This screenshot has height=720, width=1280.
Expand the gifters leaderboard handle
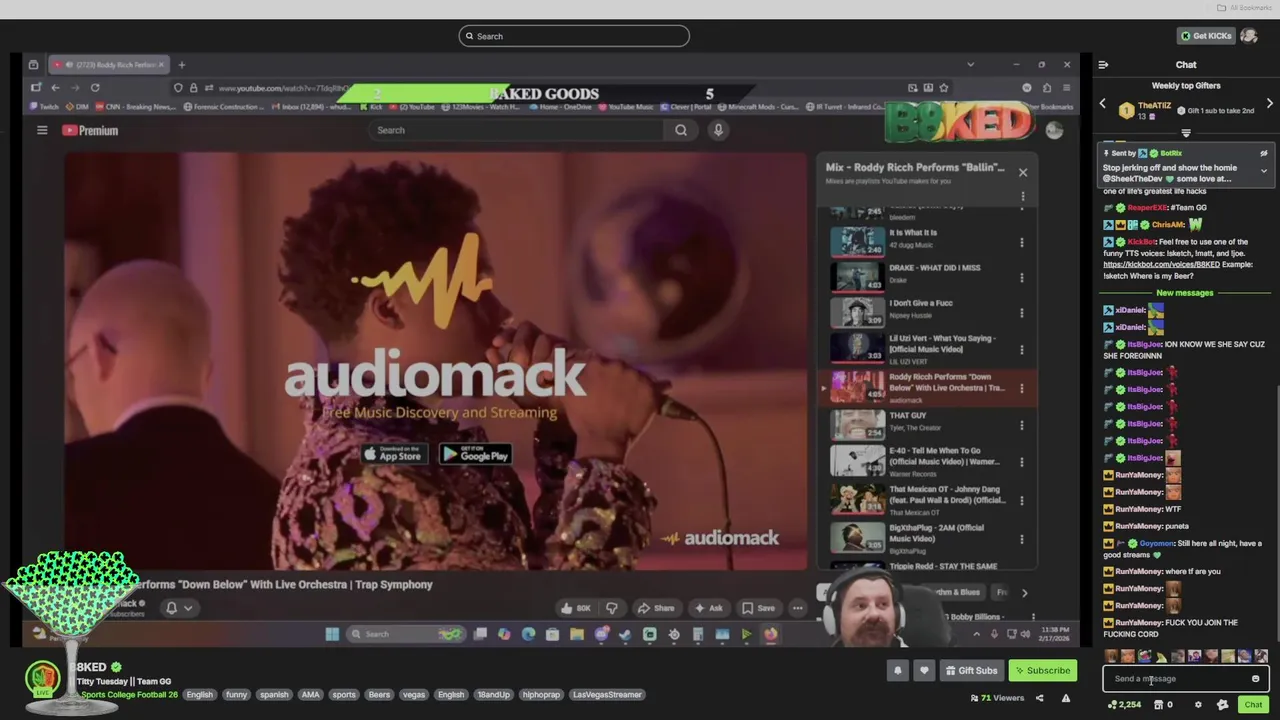1186,133
